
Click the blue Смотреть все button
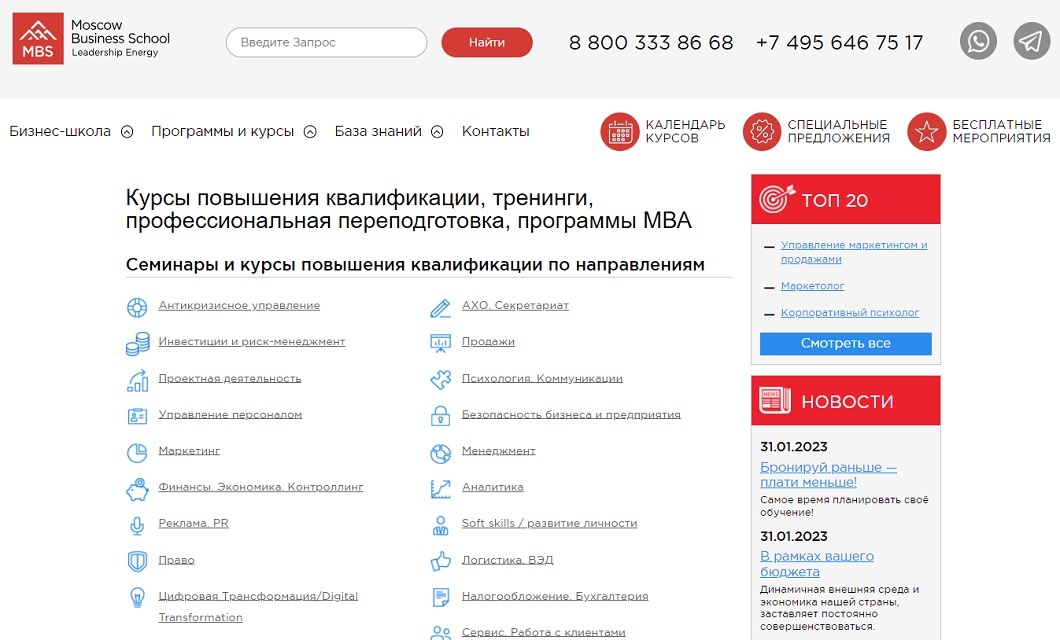[846, 343]
